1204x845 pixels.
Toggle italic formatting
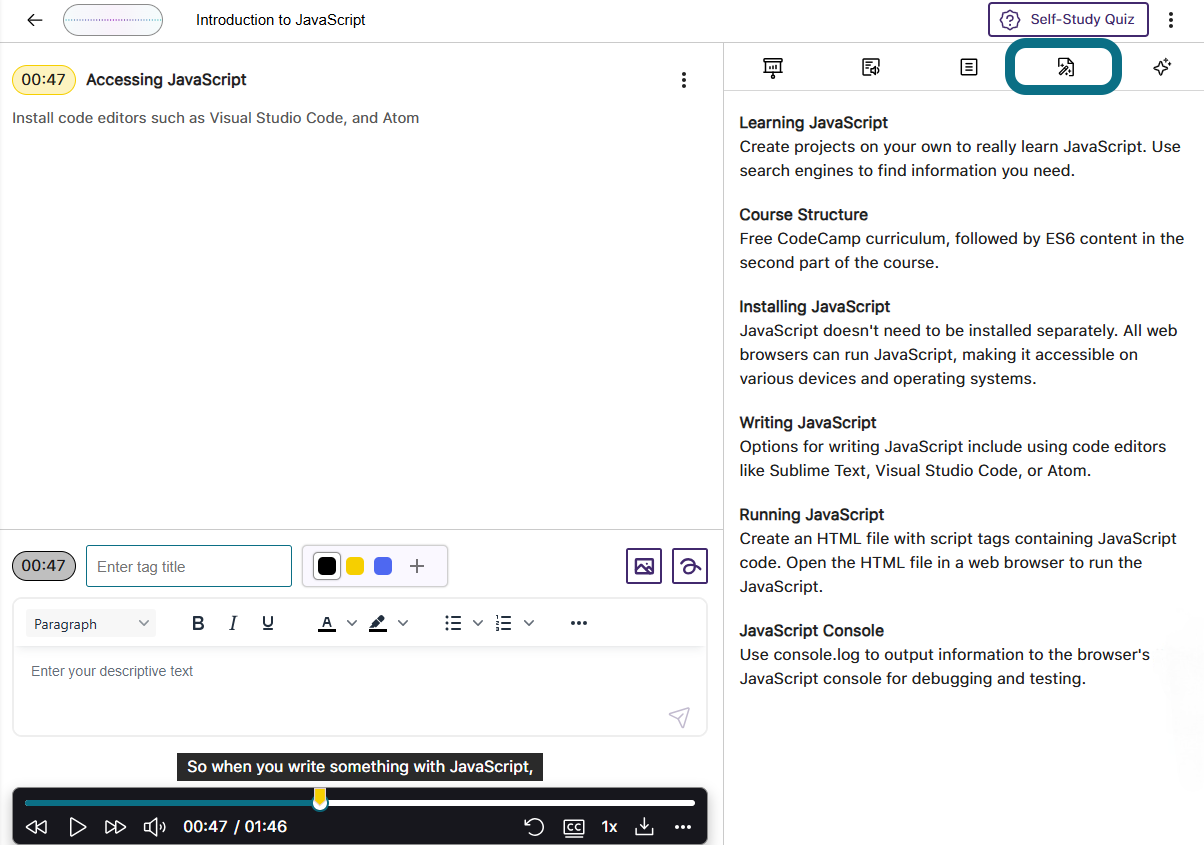click(x=233, y=623)
